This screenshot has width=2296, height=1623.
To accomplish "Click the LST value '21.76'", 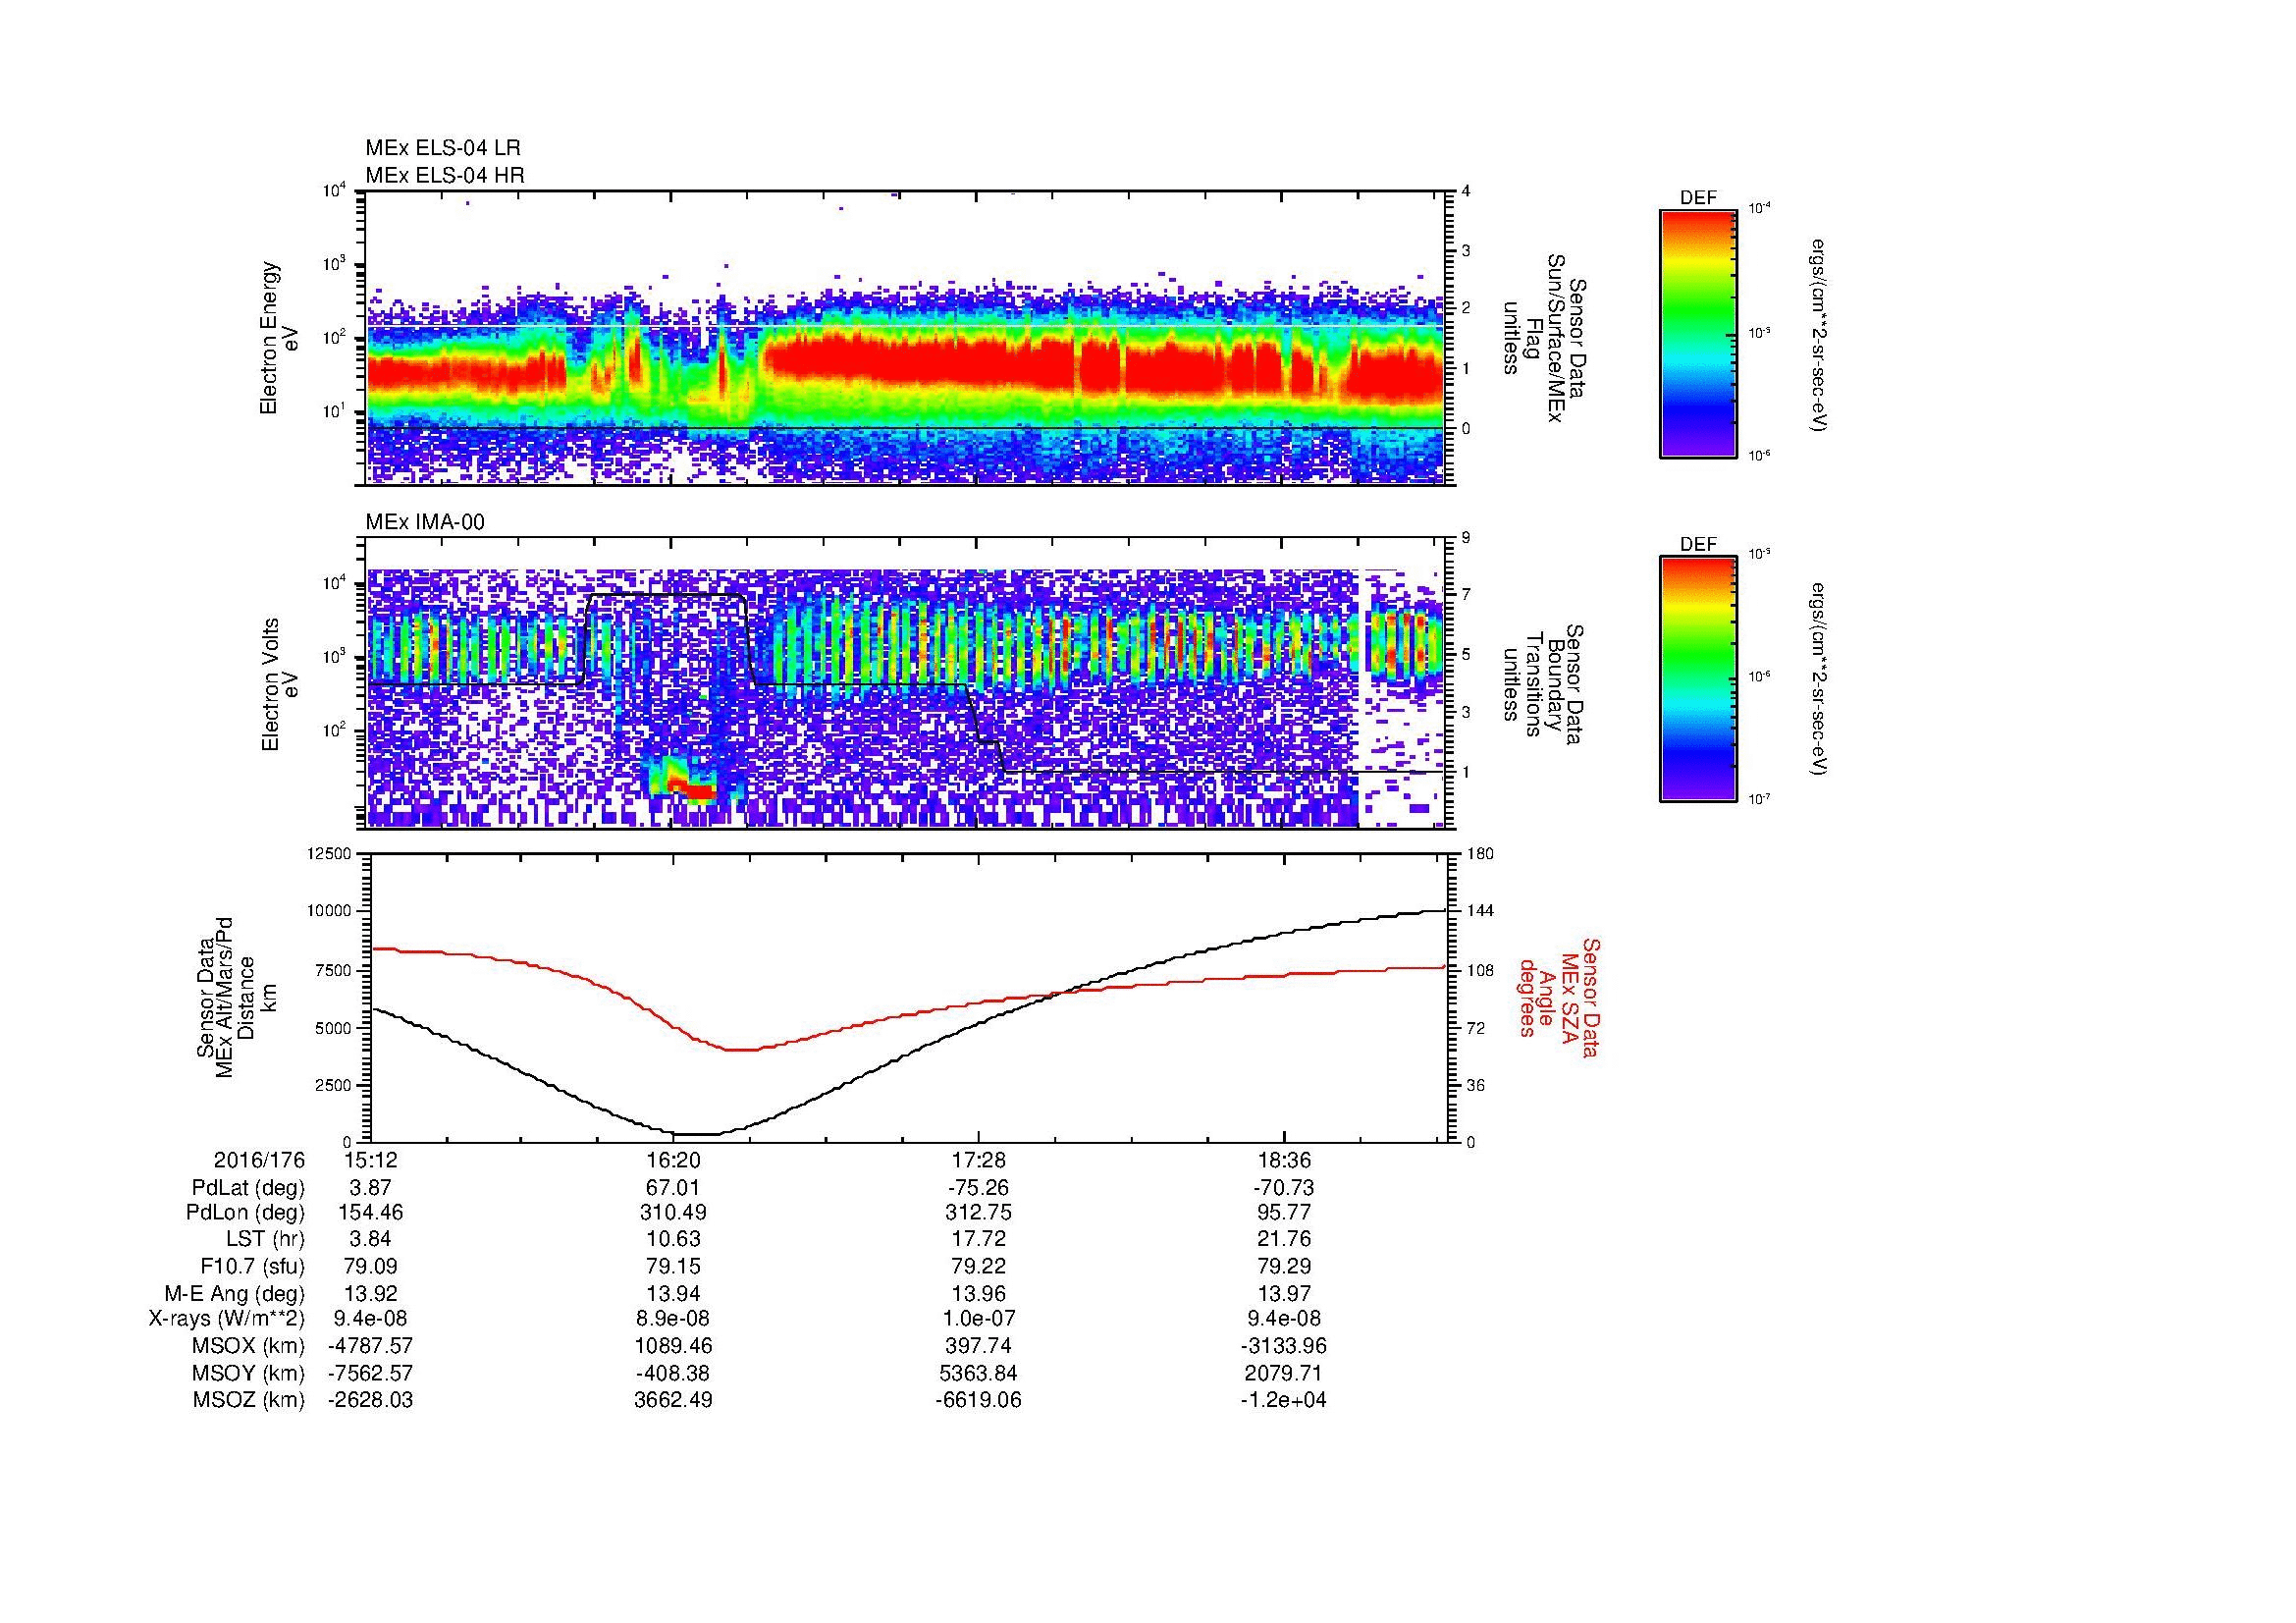I will coord(1284,1240).
